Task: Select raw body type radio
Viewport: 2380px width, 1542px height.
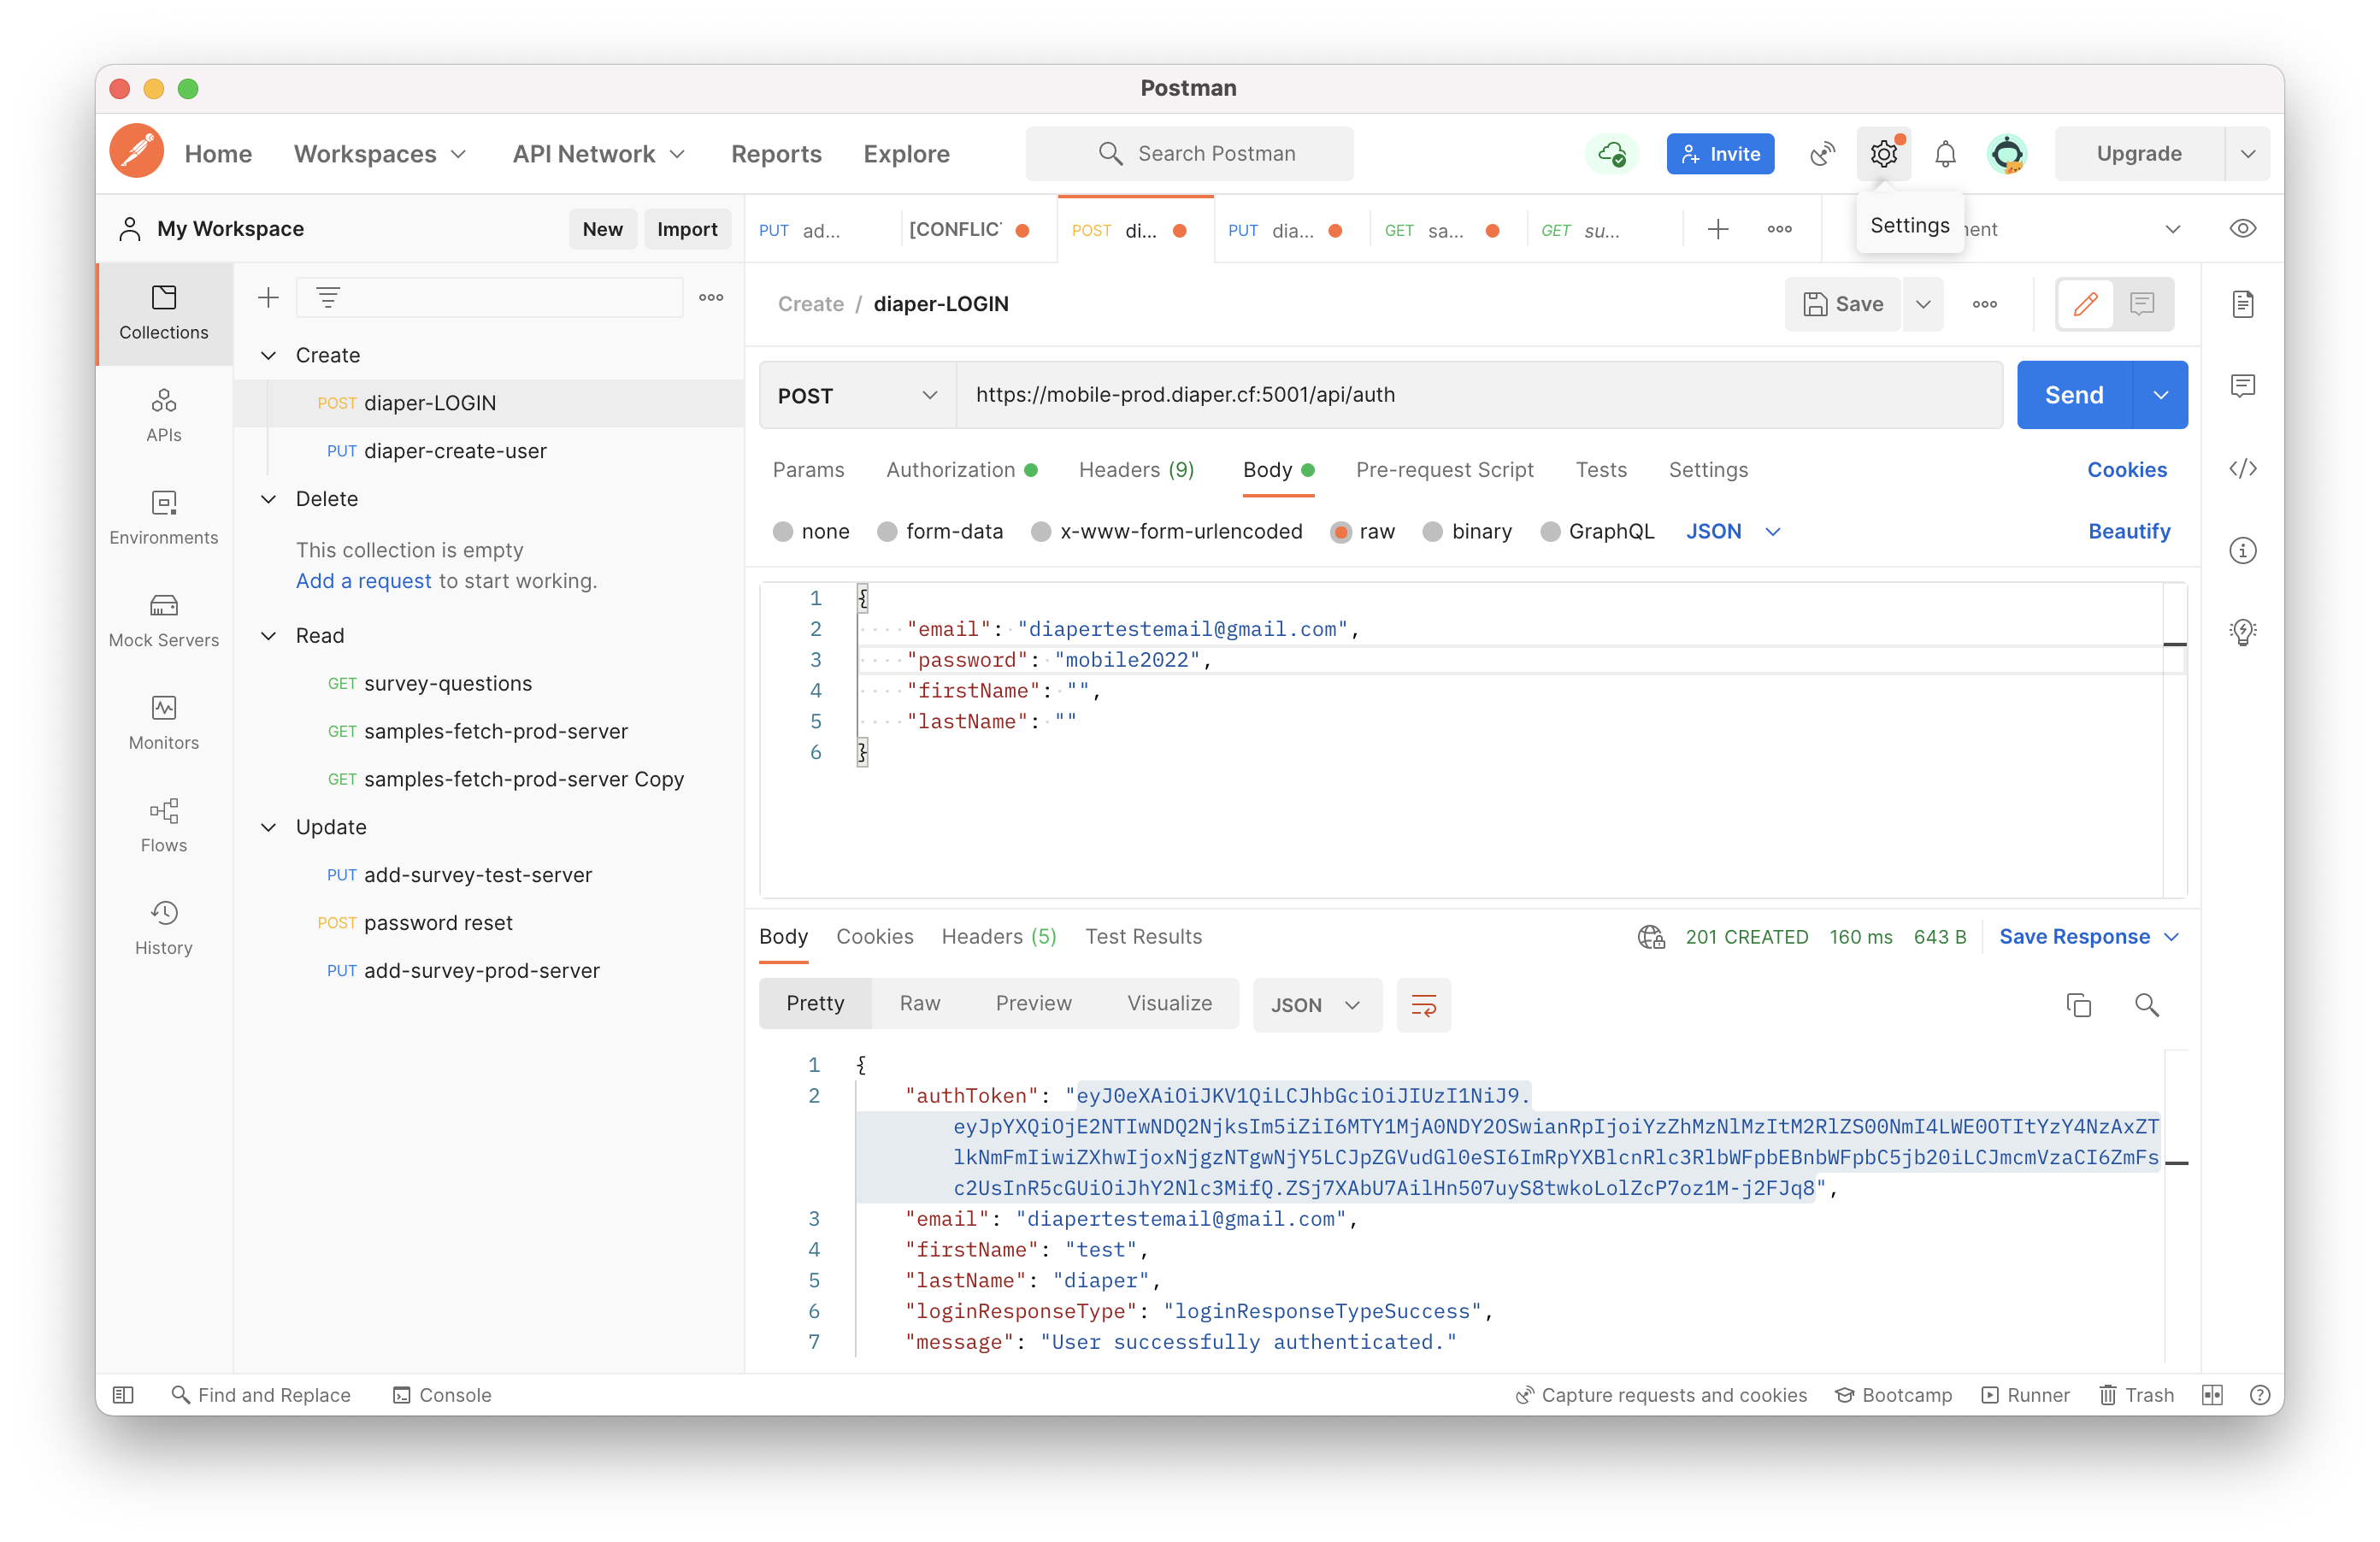Action: [x=1341, y=532]
